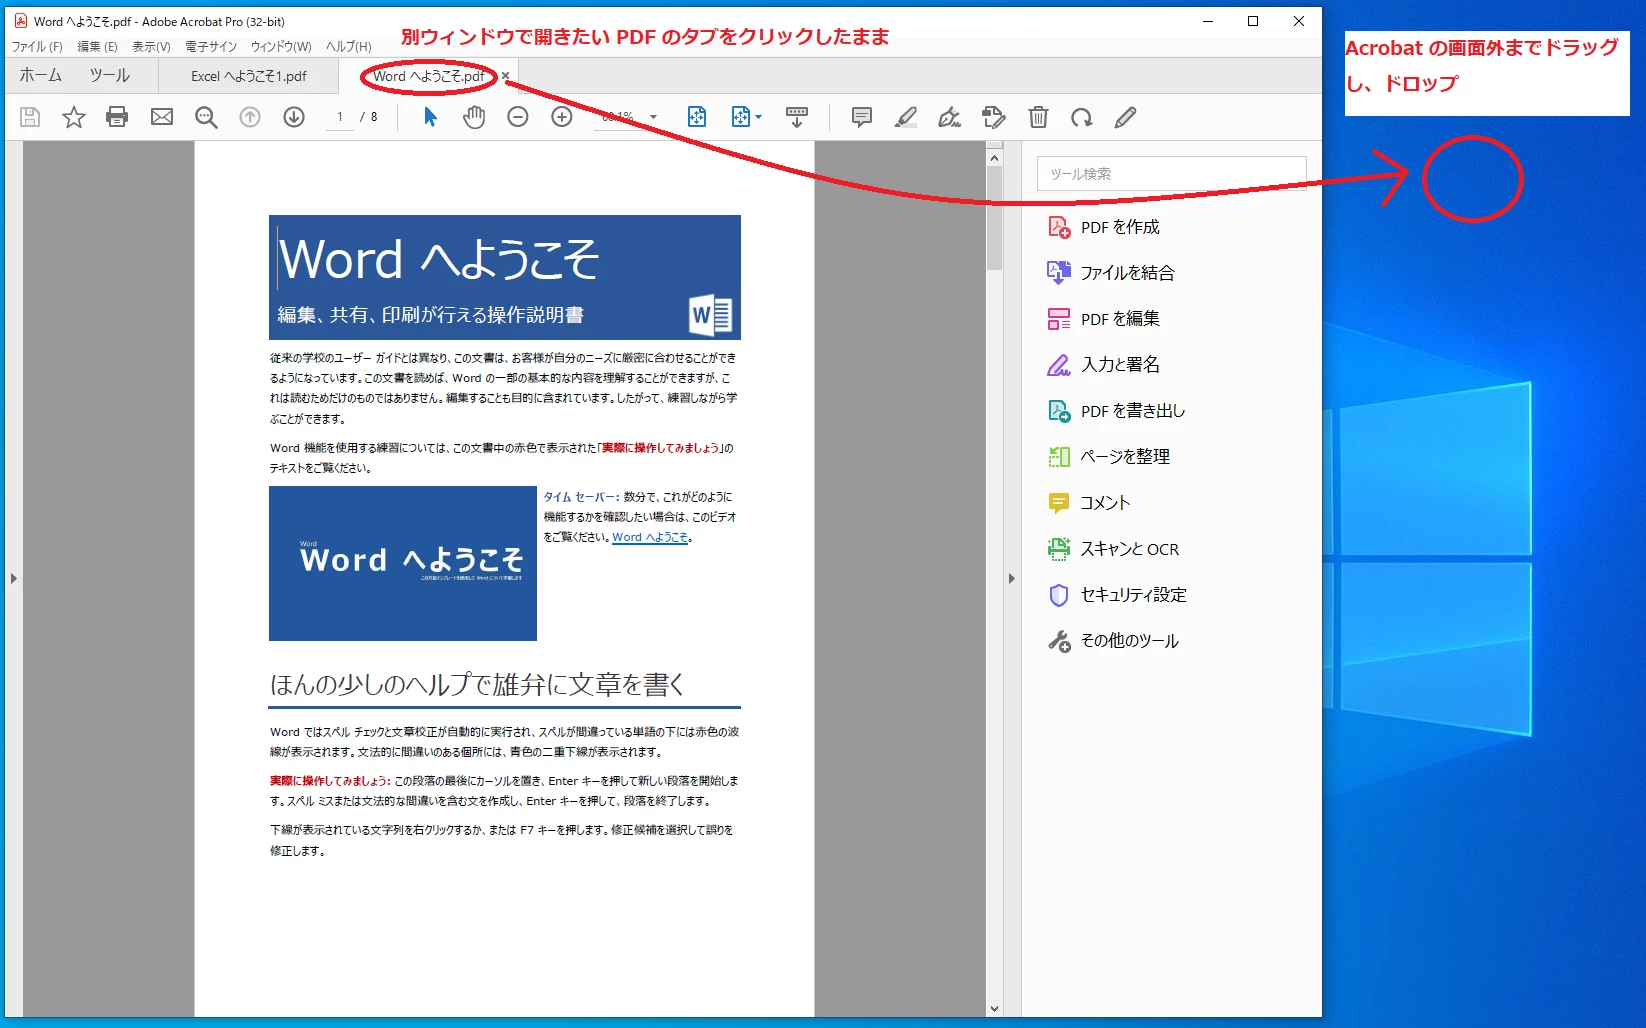The image size is (1646, 1028).
Task: Choose the selection arrow tool
Action: coord(430,117)
